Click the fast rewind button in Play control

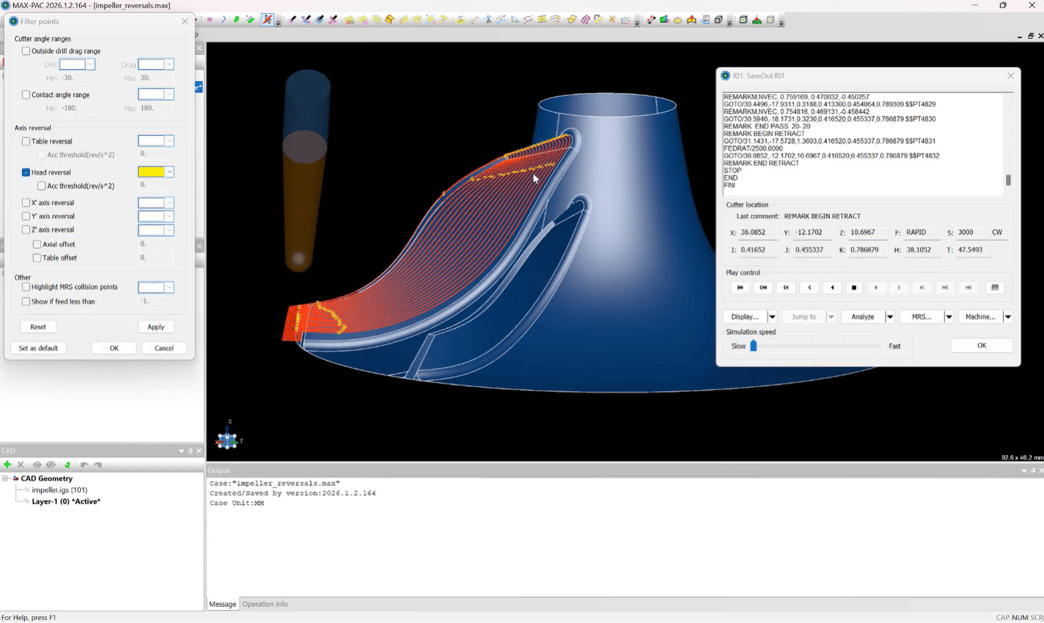[763, 288]
